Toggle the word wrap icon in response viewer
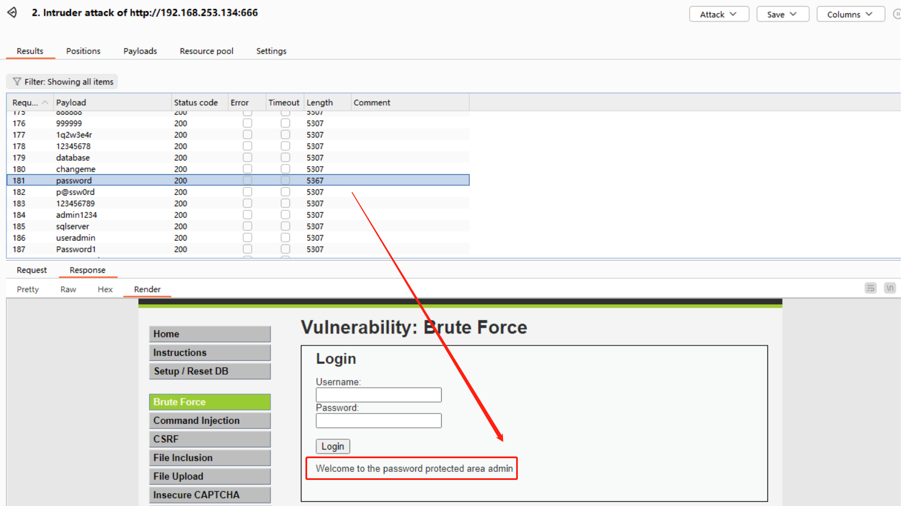This screenshot has width=901, height=506. click(870, 288)
